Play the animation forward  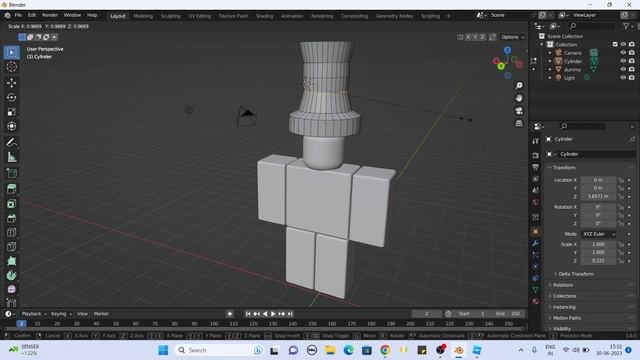tap(273, 313)
